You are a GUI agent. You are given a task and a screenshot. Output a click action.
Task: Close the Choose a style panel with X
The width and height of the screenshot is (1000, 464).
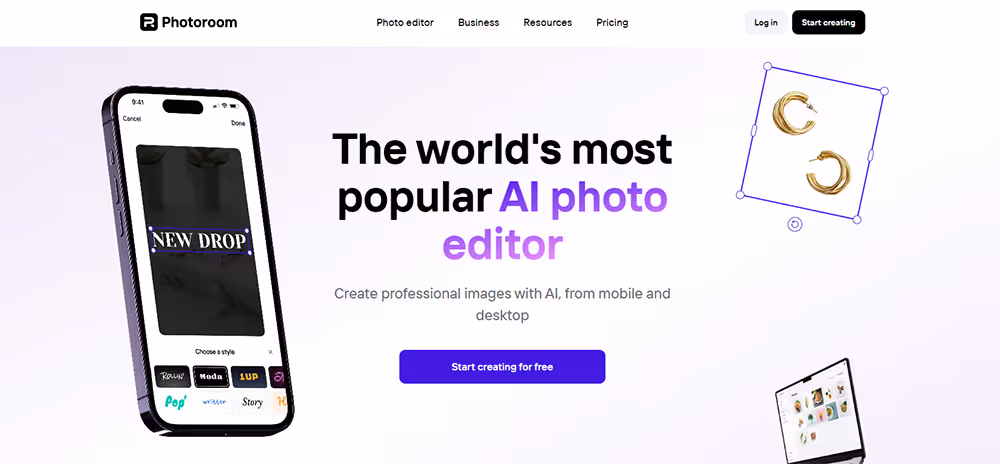tap(270, 352)
